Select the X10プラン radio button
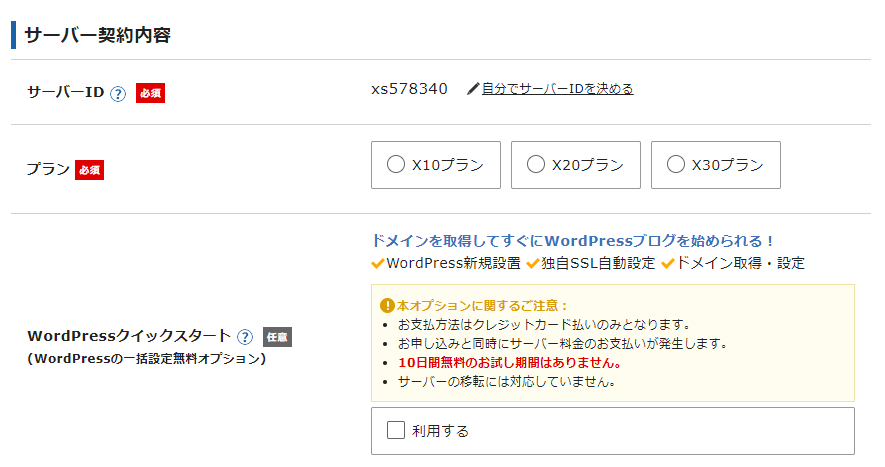 [x=395, y=165]
